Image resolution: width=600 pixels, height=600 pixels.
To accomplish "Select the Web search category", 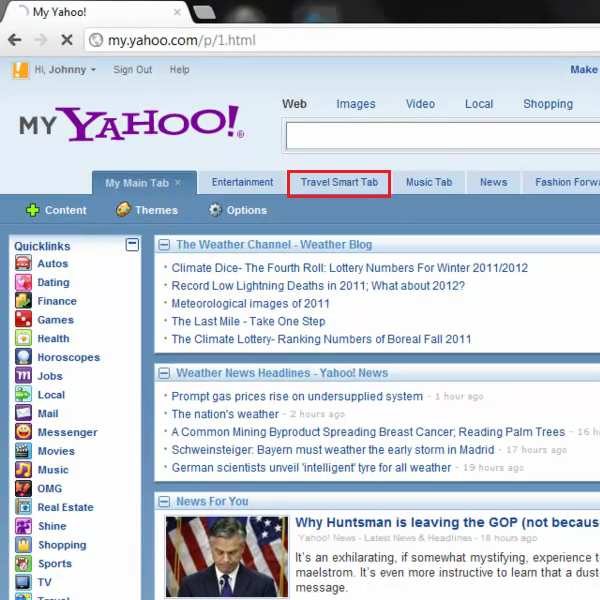I will [x=294, y=104].
